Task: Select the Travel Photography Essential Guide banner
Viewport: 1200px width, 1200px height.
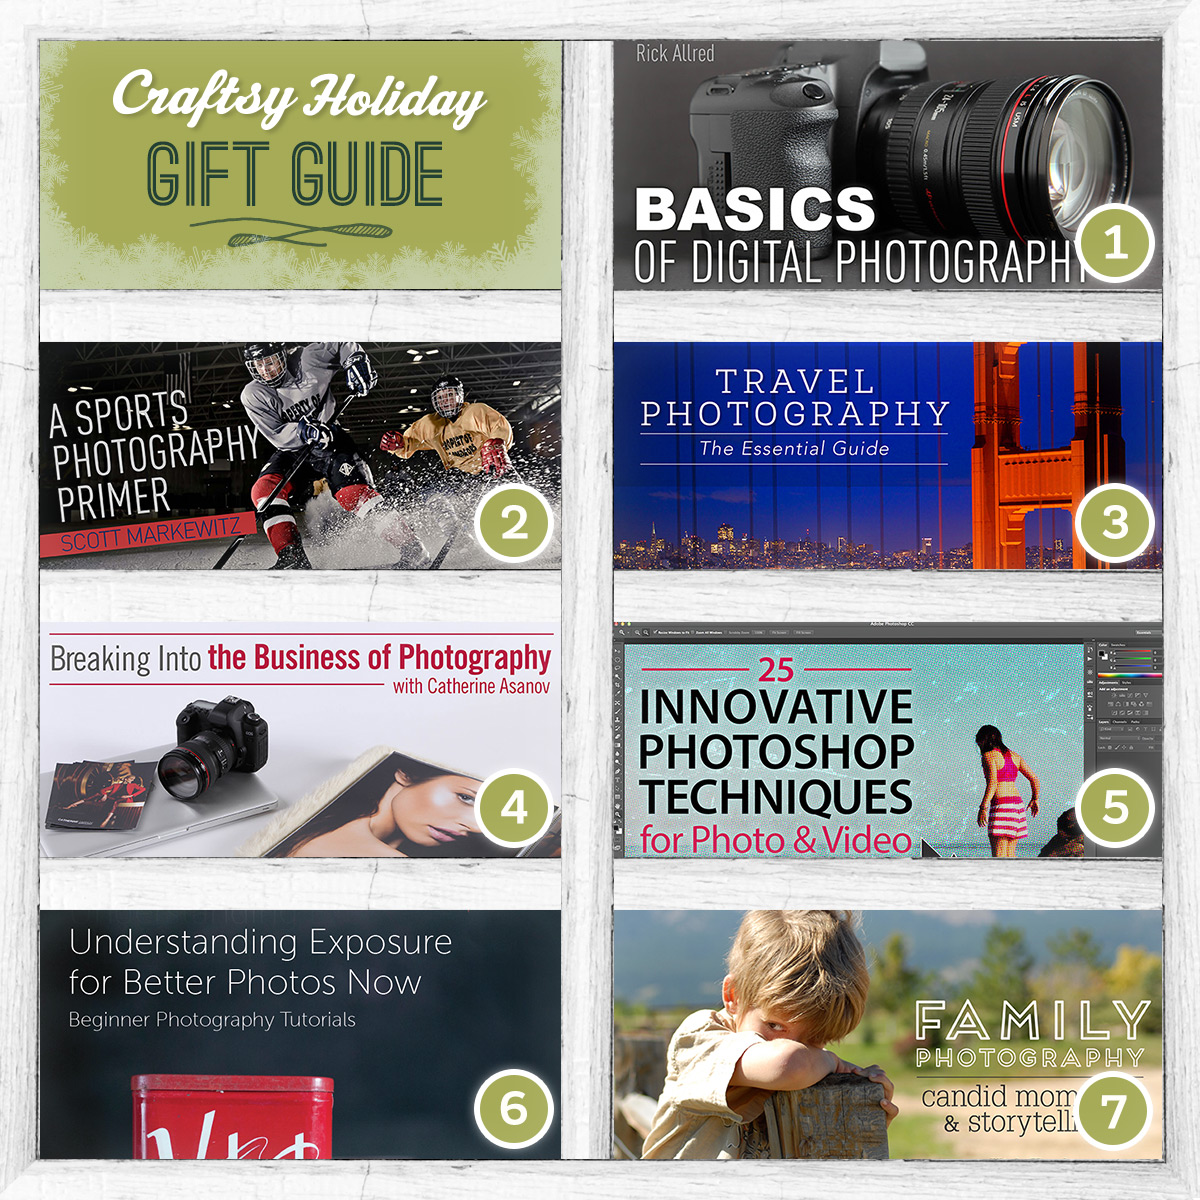Action: [x=888, y=456]
